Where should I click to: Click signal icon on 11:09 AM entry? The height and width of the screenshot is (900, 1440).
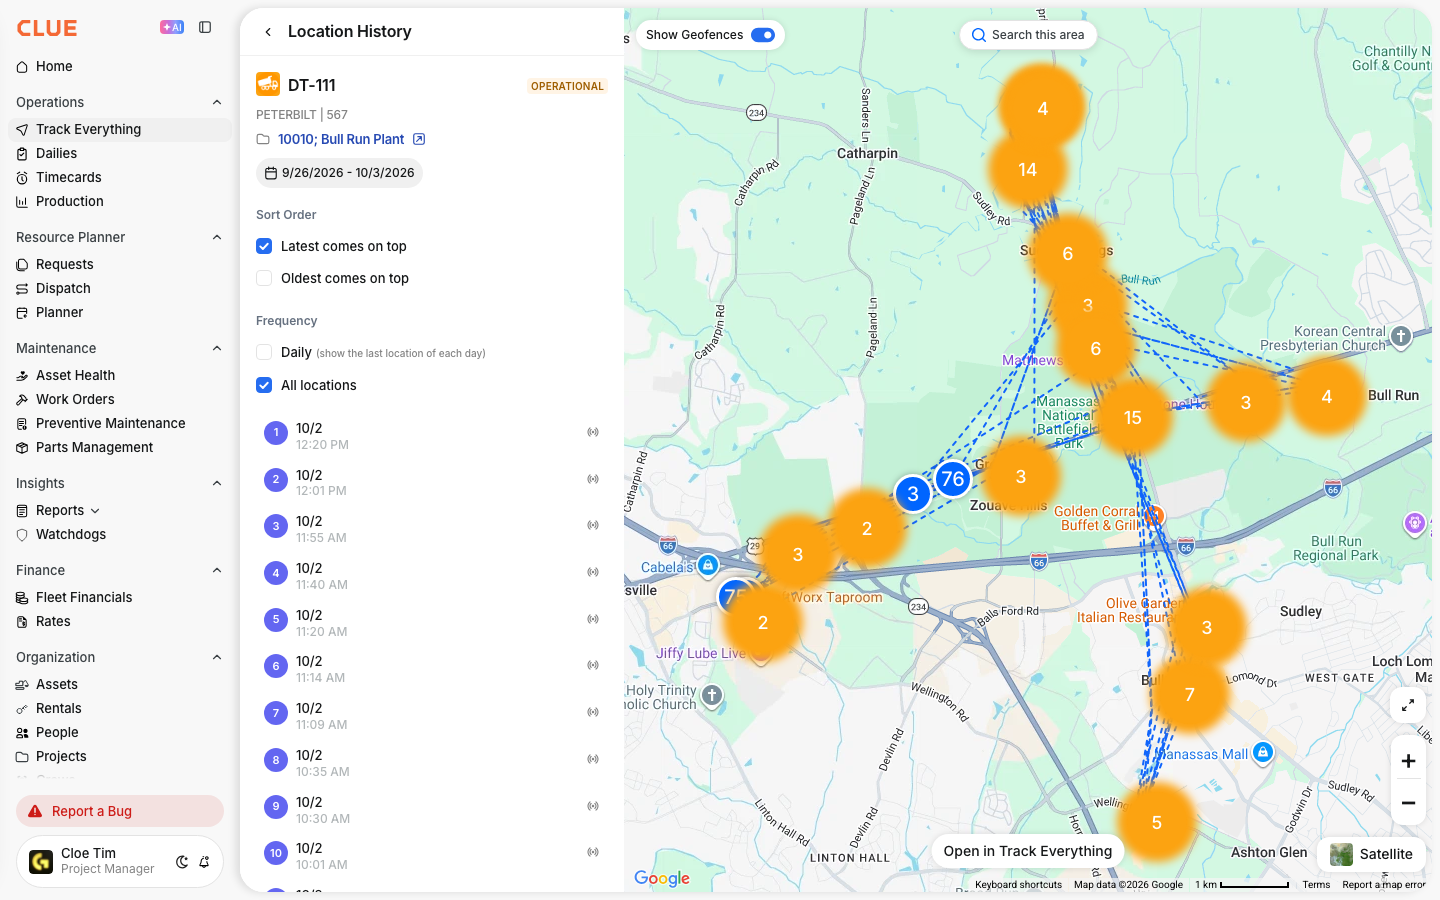tap(593, 712)
